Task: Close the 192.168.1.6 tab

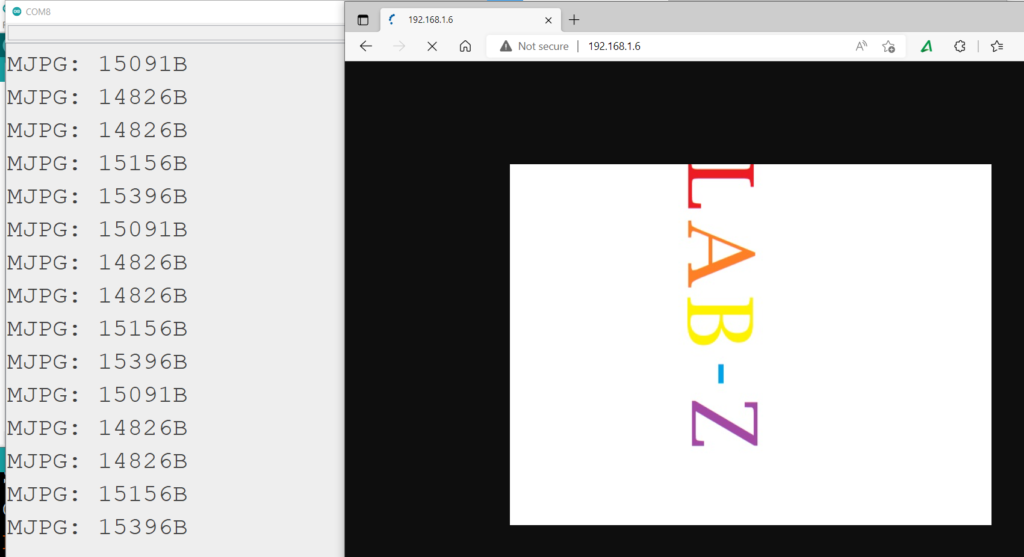Action: tap(548, 20)
